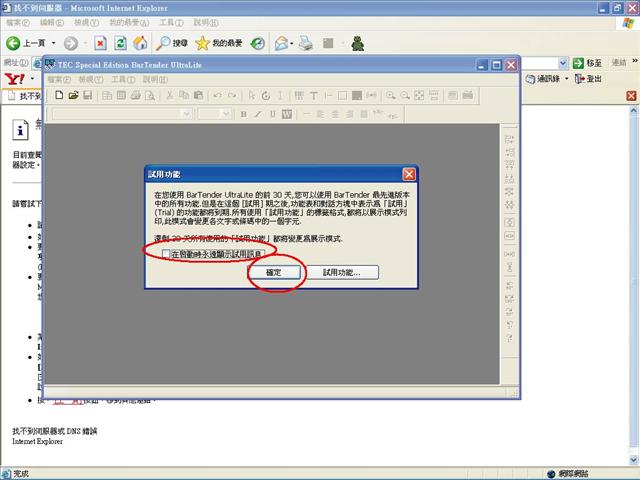Image resolution: width=640 pixels, height=480 pixels.
Task: Open the 編輯 menu in Internet Explorer
Action: 51,22
